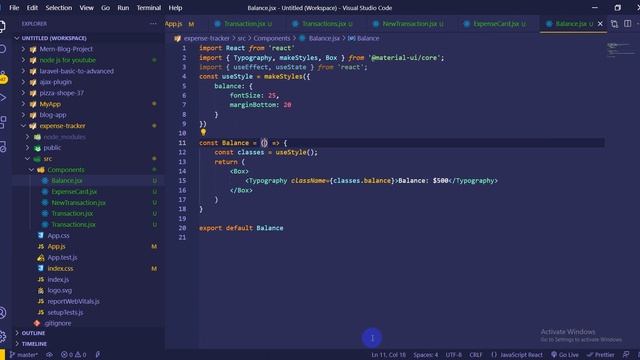Close the Balance.jsx tab
Image resolution: width=640 pixels, height=360 pixels.
[600, 24]
